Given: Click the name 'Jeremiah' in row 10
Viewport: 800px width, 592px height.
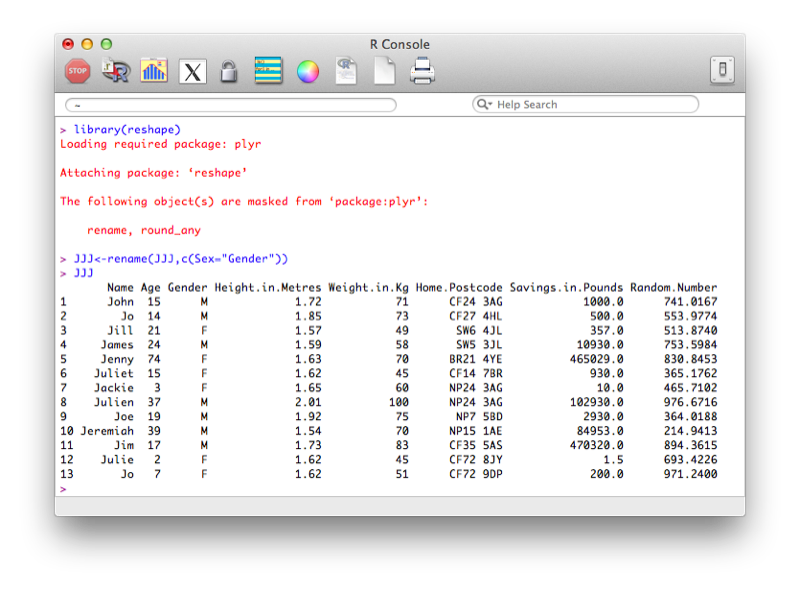Looking at the screenshot, I should (107, 431).
